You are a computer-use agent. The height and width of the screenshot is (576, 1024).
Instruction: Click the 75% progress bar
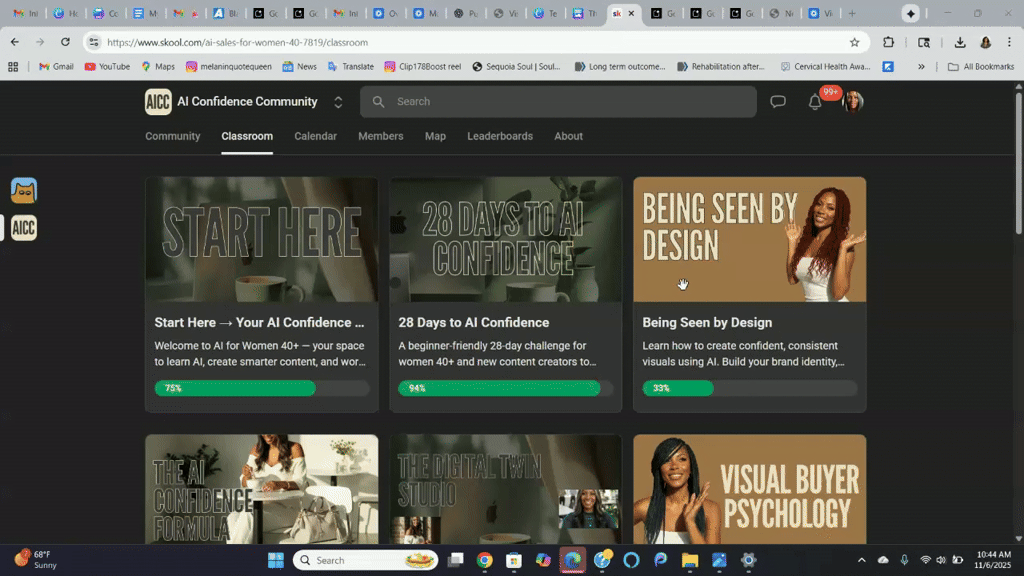pos(262,388)
